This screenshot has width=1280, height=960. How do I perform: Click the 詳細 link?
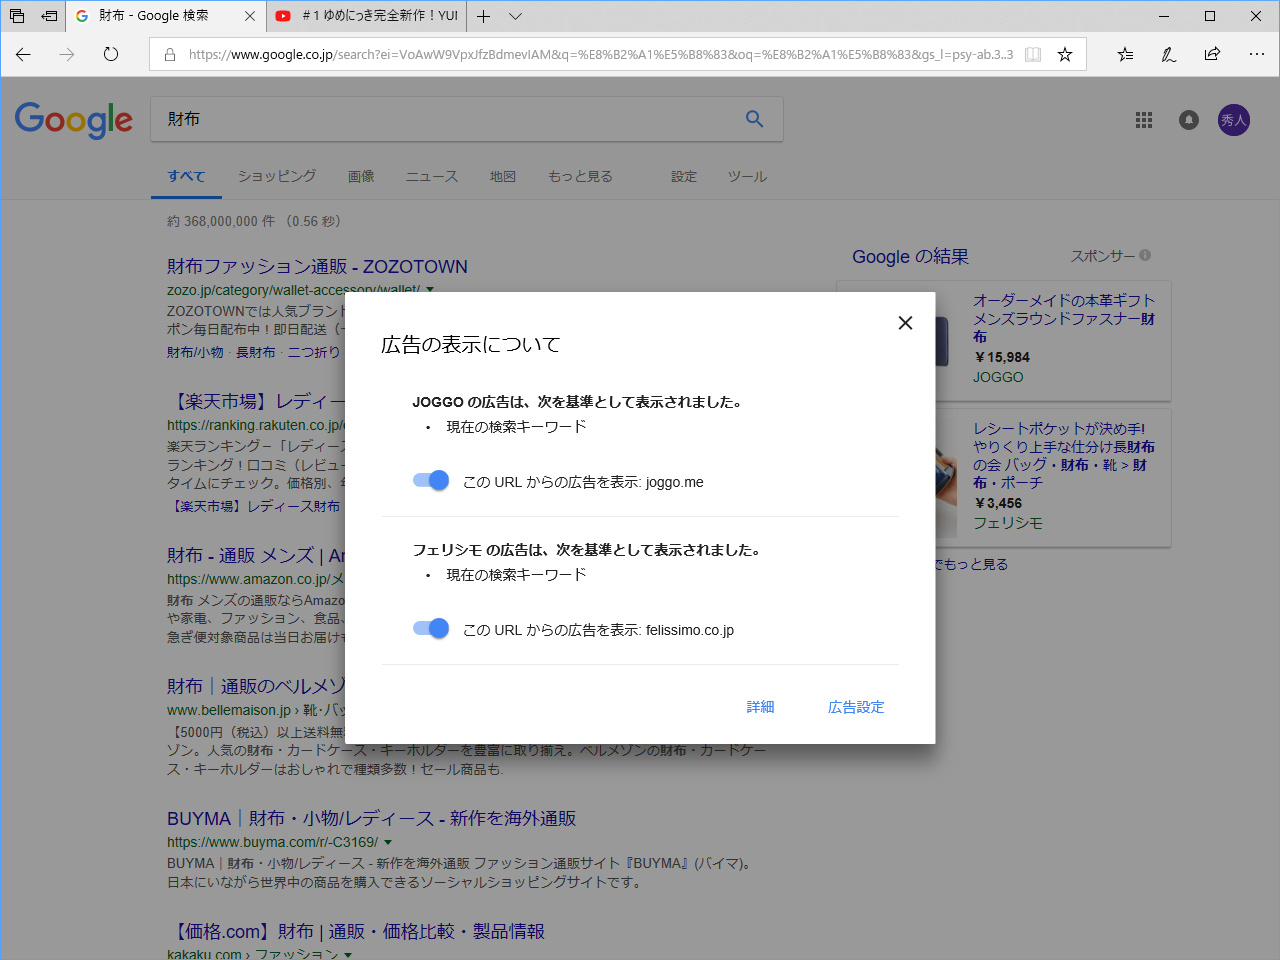click(762, 707)
